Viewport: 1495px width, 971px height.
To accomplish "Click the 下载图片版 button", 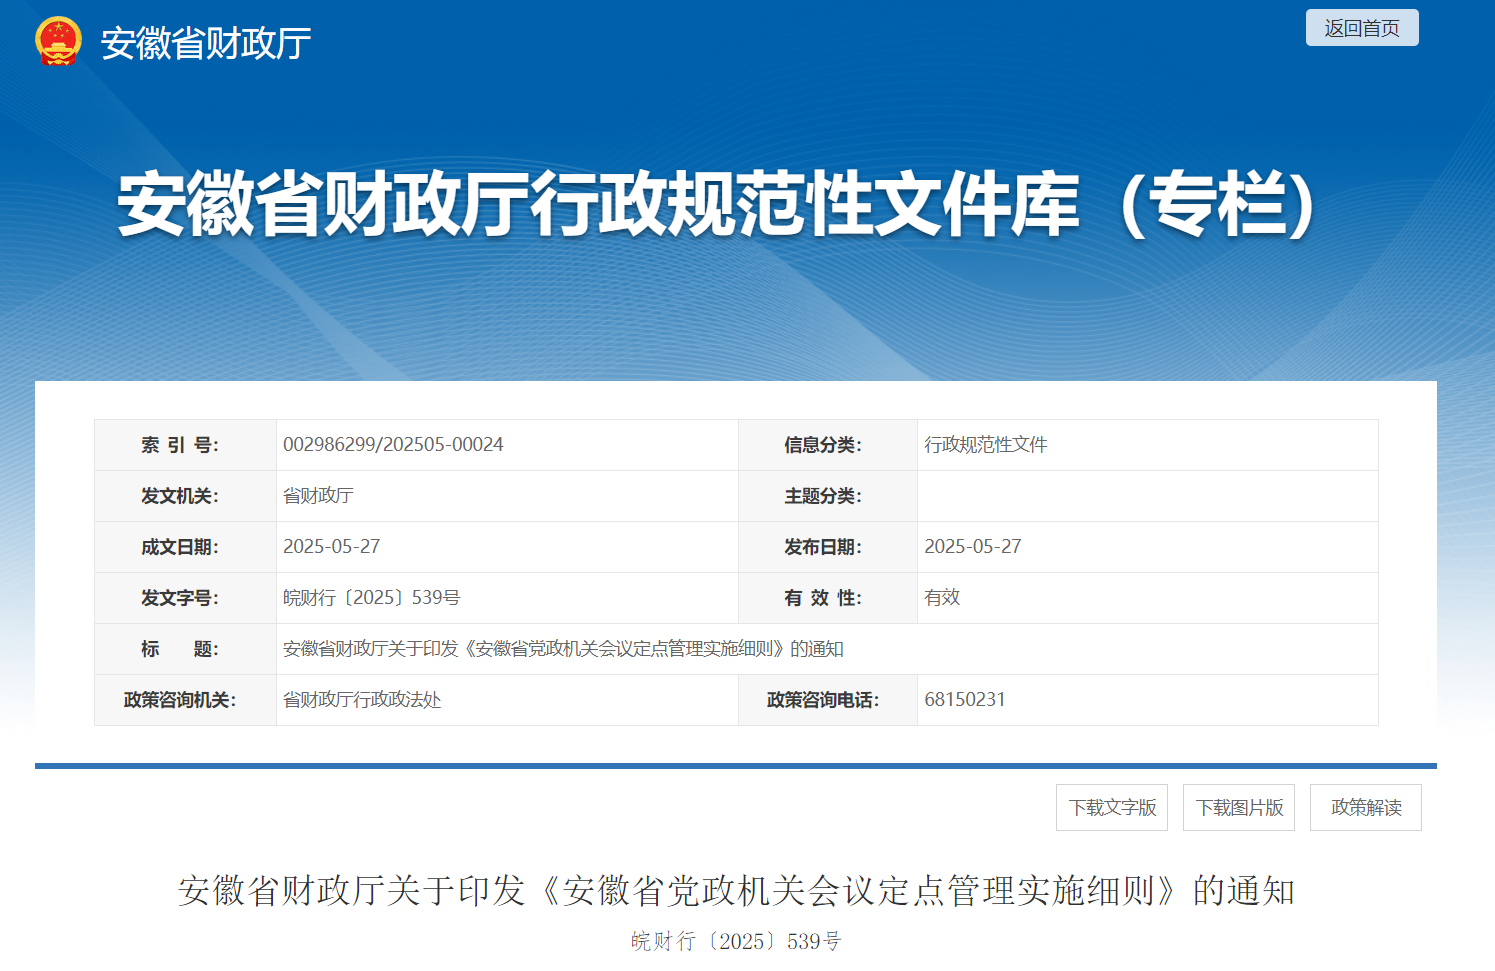I will click(x=1239, y=807).
